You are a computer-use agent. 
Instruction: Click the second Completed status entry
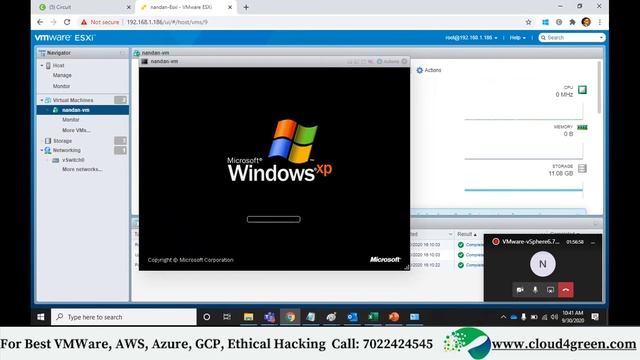coord(470,255)
